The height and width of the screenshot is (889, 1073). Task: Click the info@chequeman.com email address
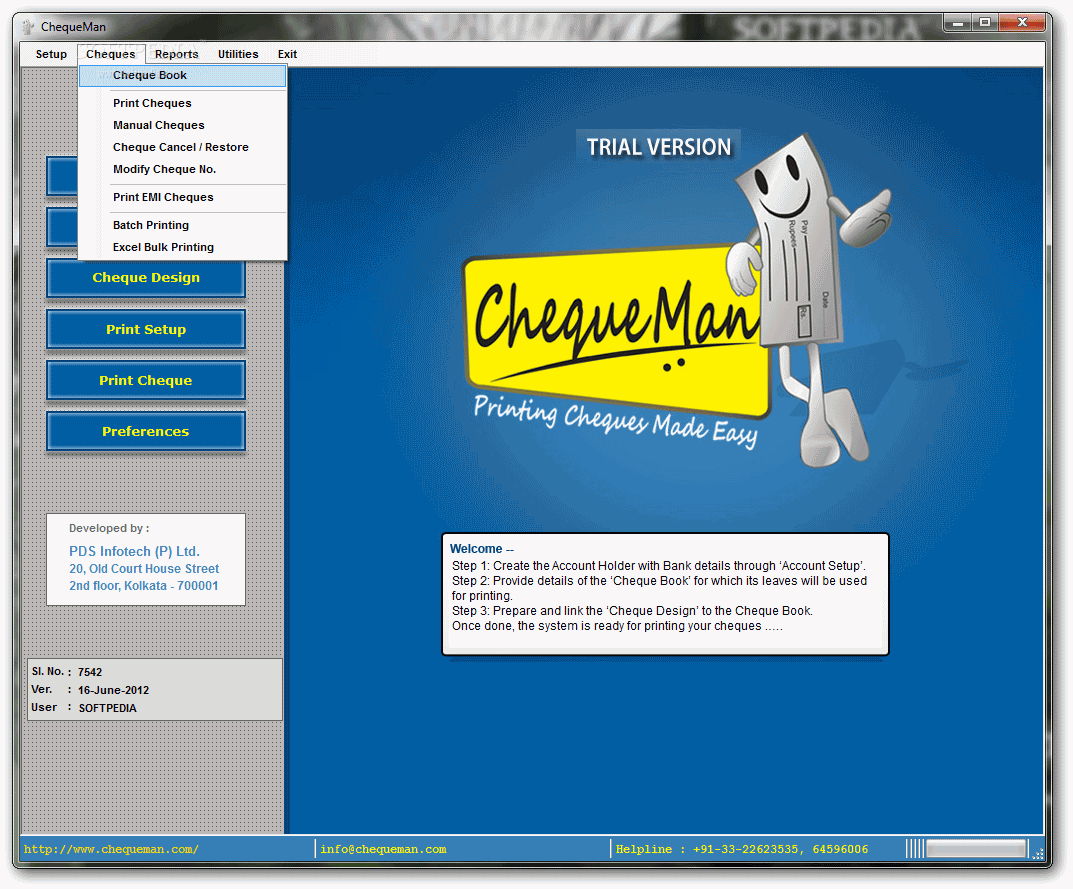point(383,849)
